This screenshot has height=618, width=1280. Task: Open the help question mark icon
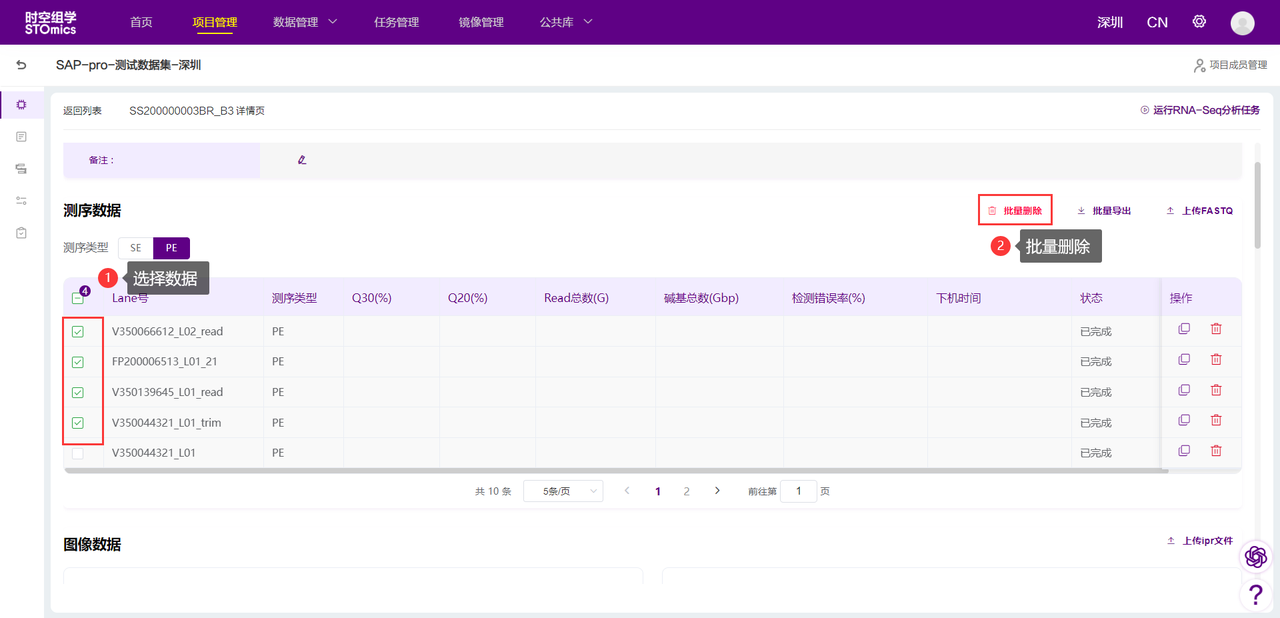(x=1255, y=595)
